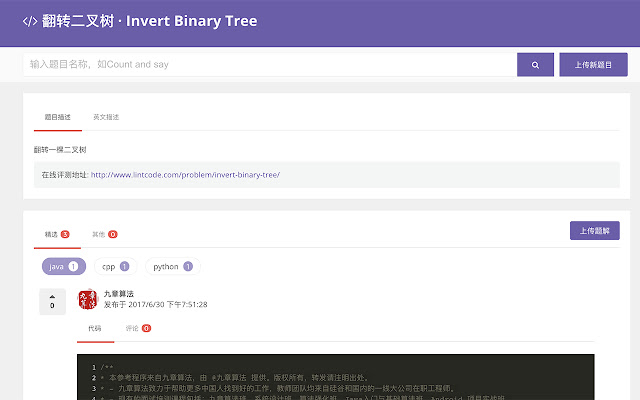Screen dimensions: 640x400
Task: Click the 上传新题目 button
Action: [593, 65]
